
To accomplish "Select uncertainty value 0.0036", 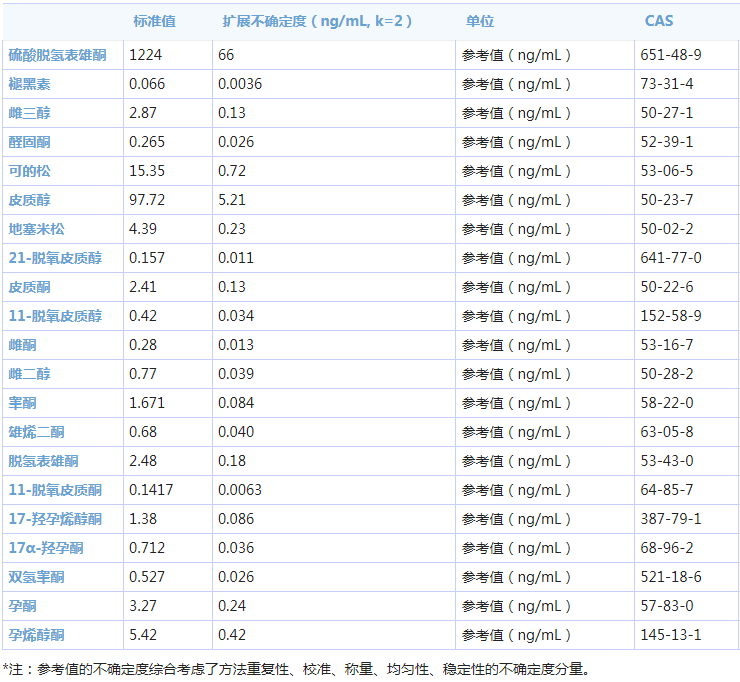I will 240,84.
